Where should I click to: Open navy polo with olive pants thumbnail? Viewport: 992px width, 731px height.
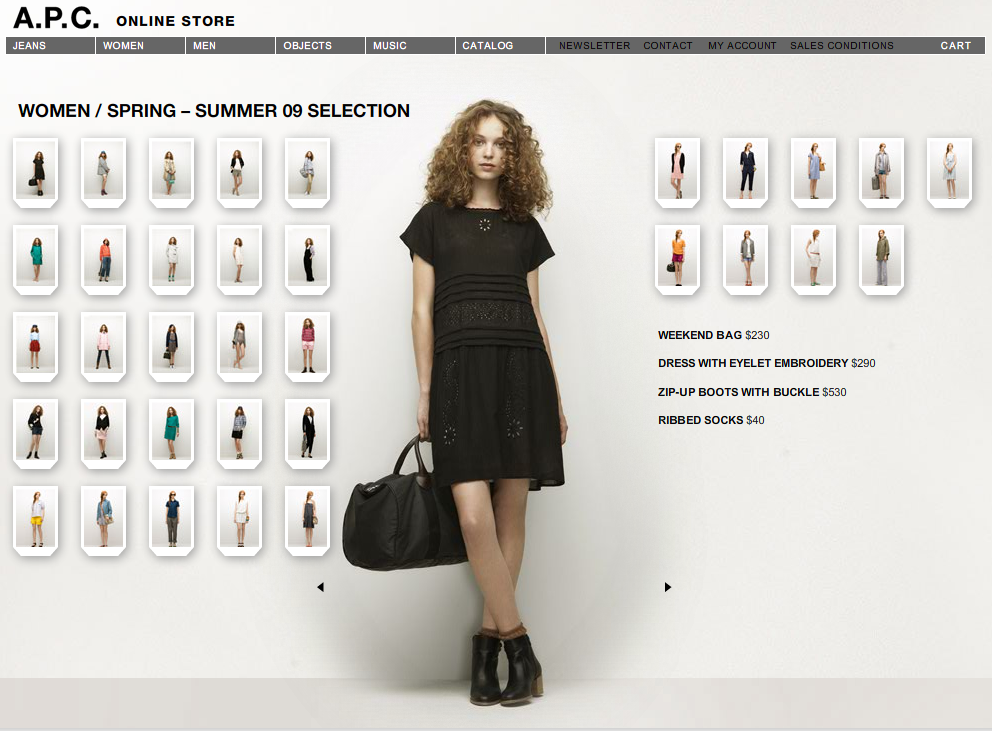pyautogui.click(x=171, y=520)
